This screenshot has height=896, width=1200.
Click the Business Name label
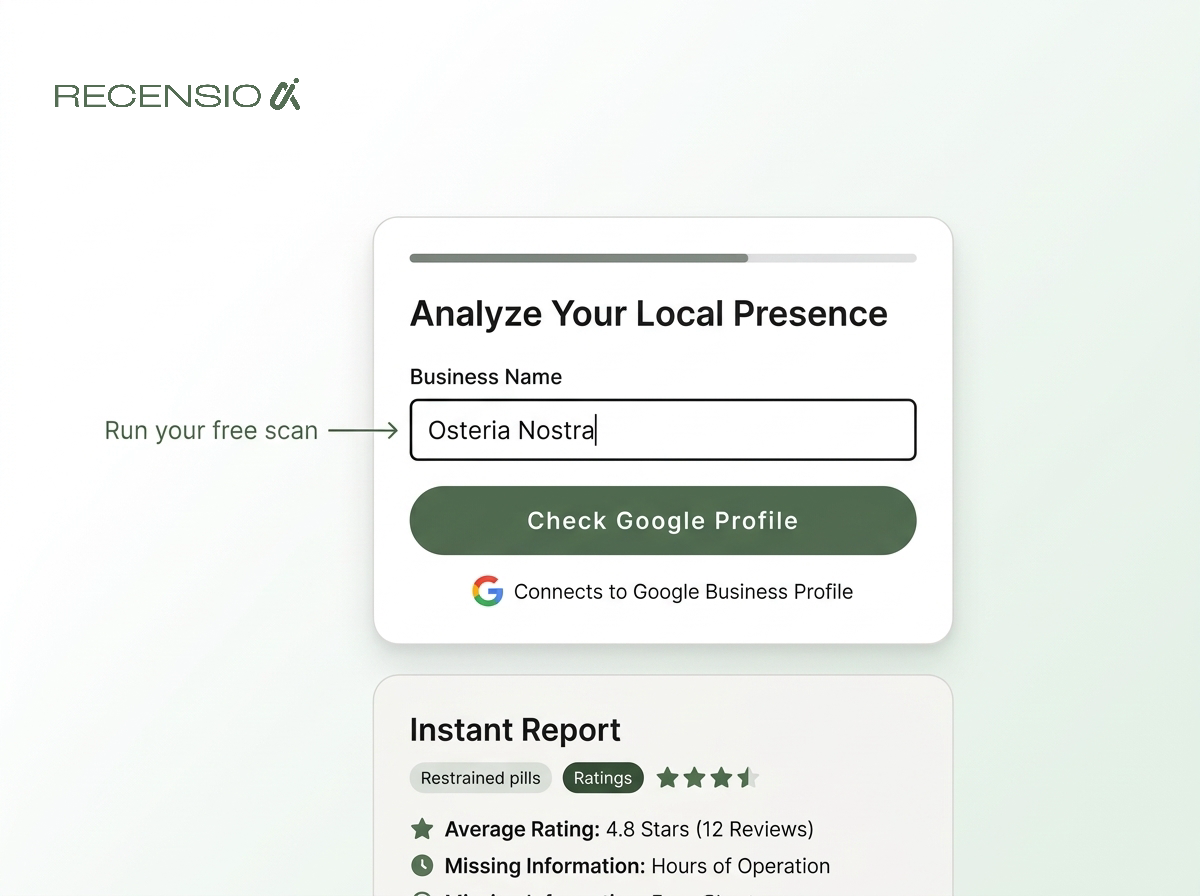pyautogui.click(x=486, y=377)
